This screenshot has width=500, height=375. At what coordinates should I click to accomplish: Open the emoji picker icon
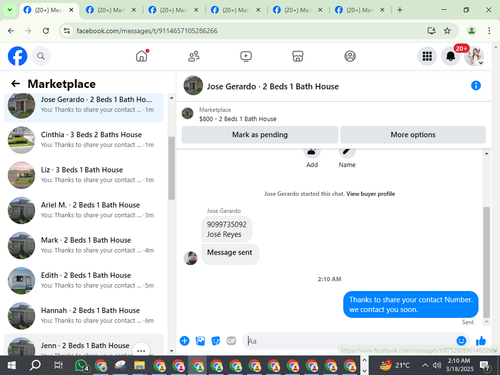pyautogui.click(x=461, y=340)
